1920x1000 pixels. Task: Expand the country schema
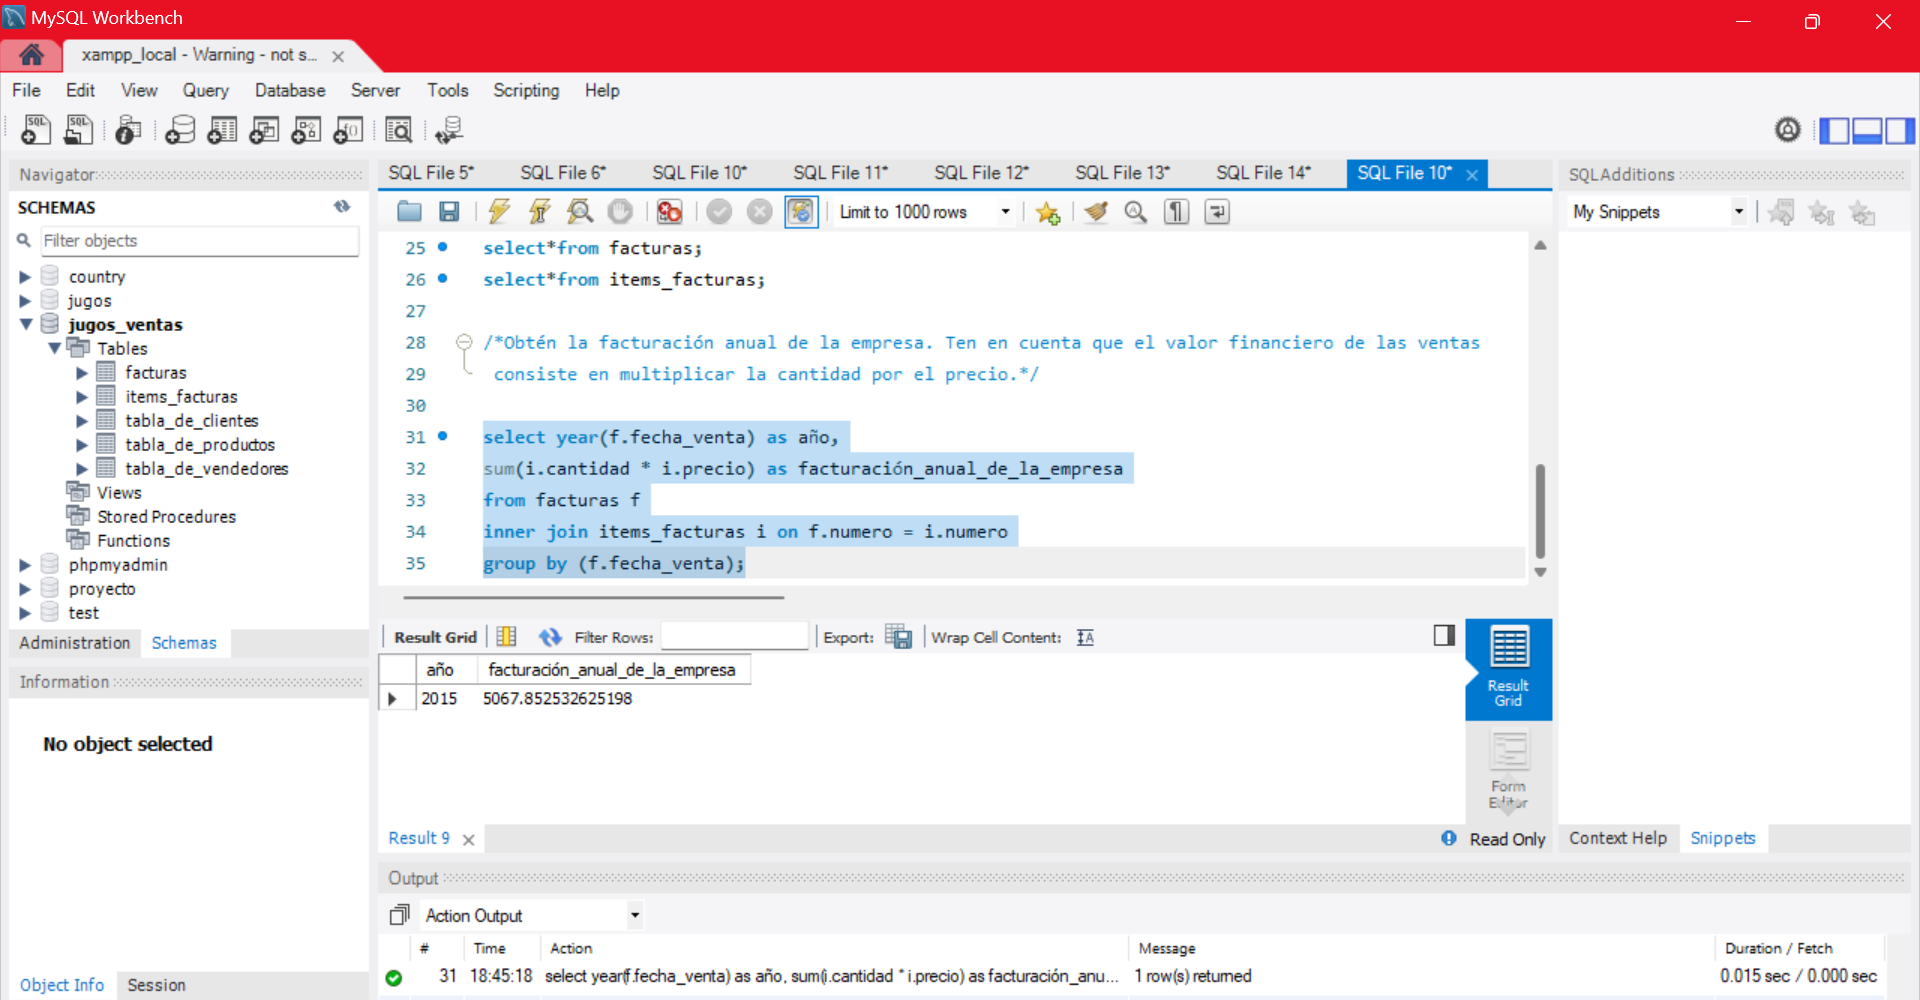25,277
